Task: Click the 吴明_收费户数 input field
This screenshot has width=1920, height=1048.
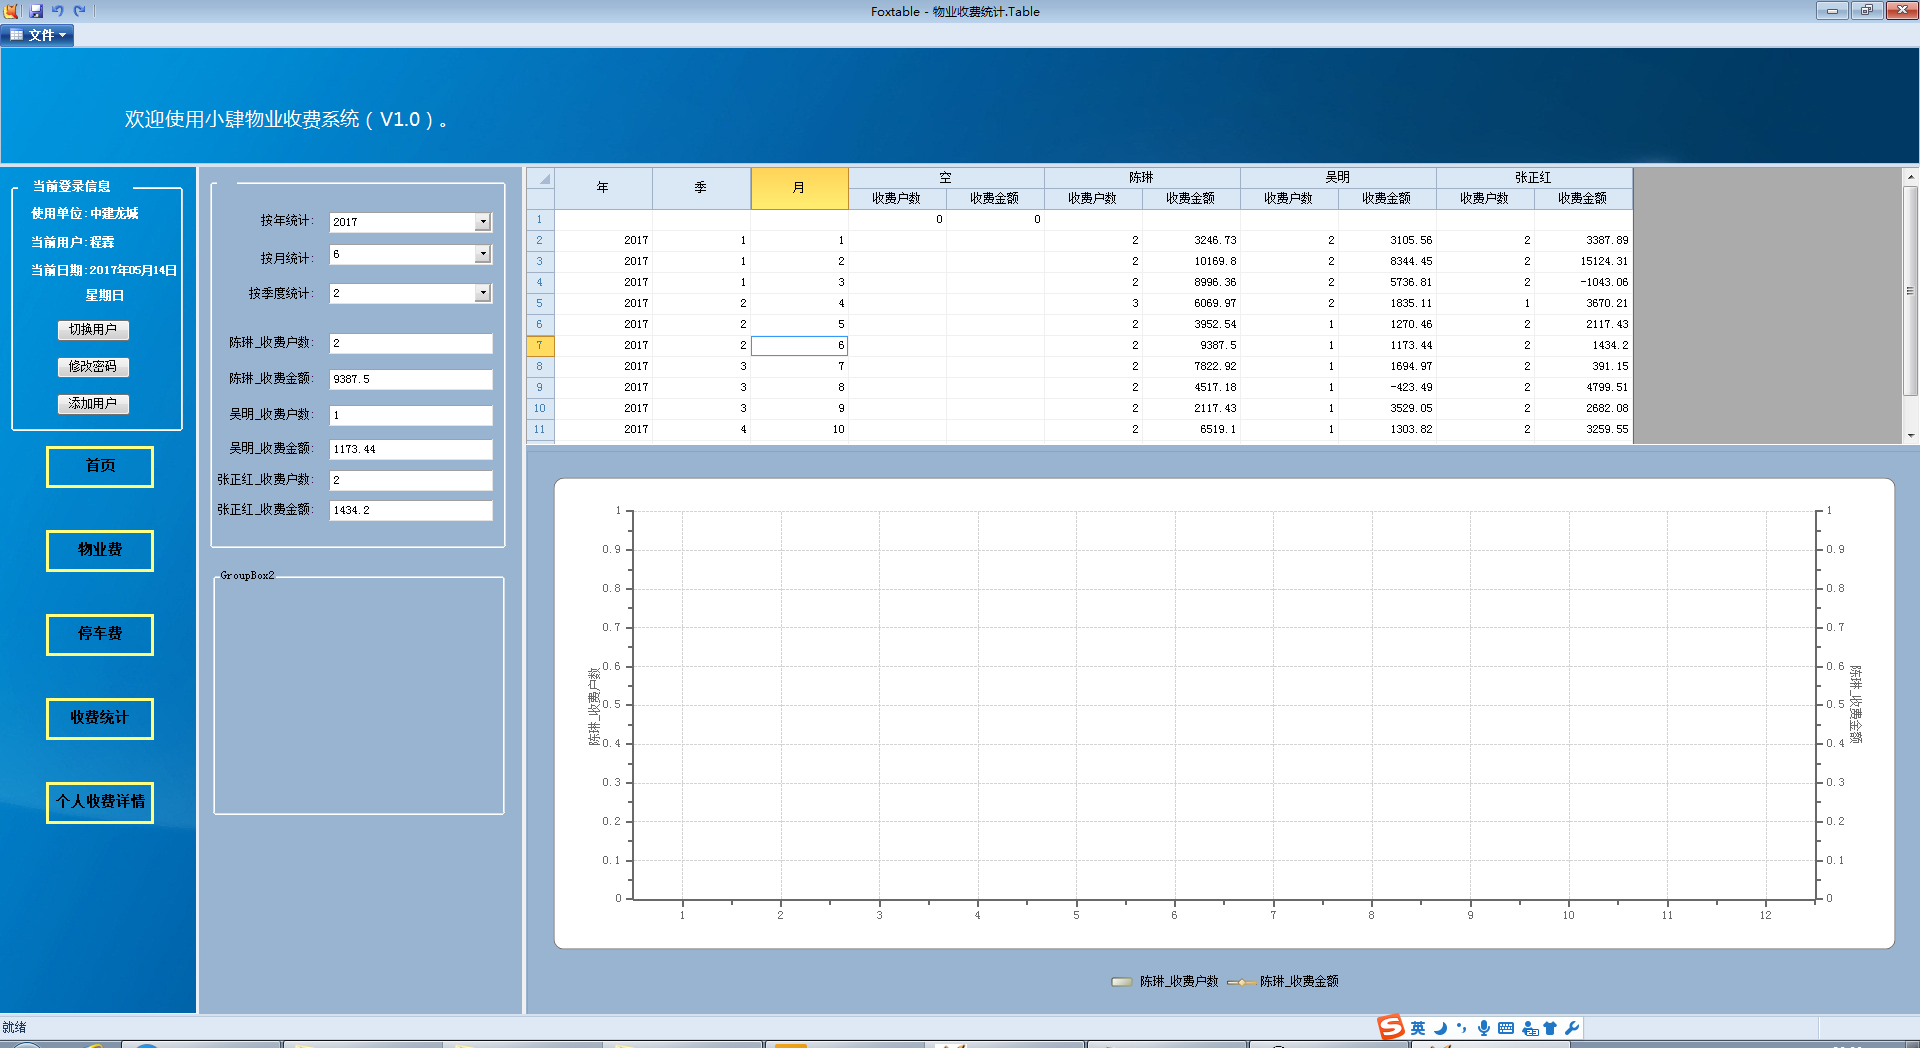Action: point(411,415)
